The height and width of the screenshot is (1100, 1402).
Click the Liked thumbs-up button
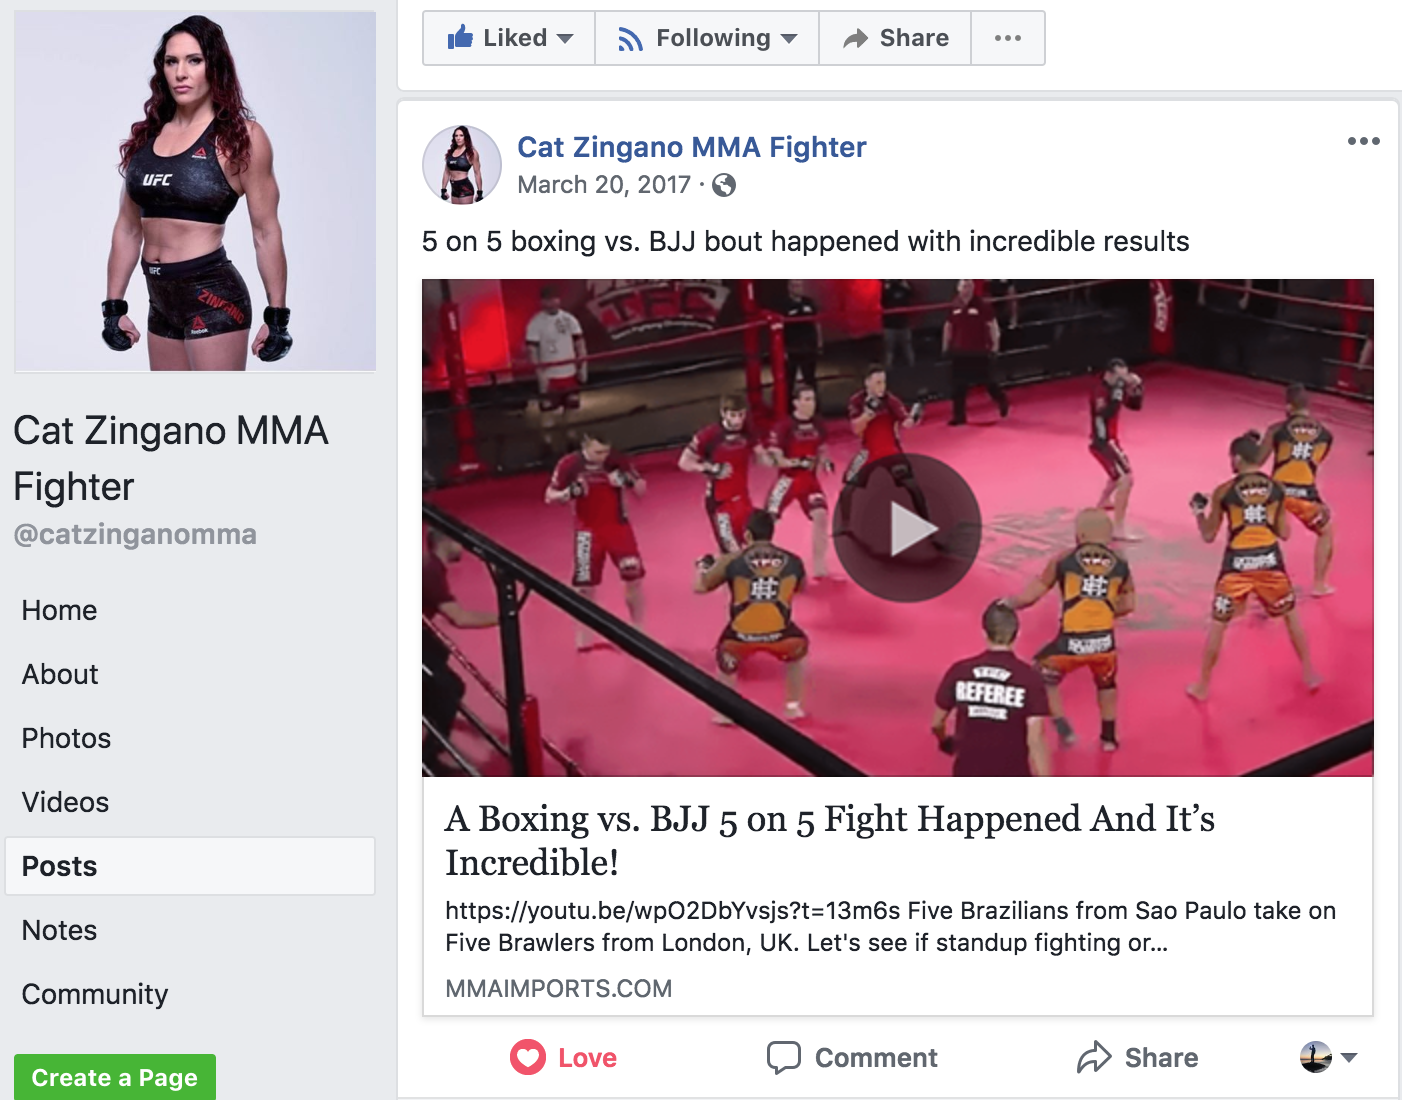pos(509,38)
